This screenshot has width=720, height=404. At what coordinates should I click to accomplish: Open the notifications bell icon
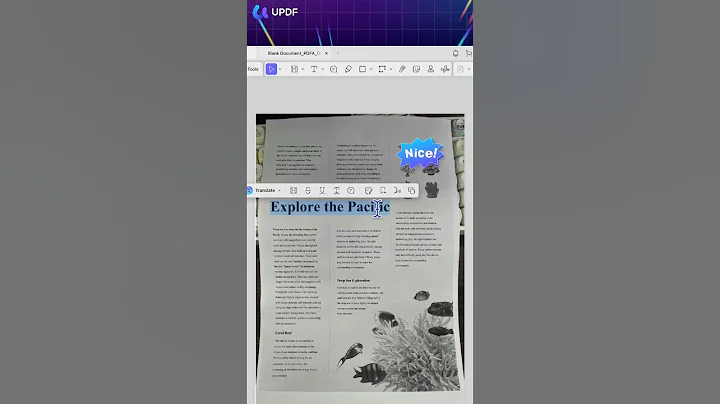[x=456, y=53]
